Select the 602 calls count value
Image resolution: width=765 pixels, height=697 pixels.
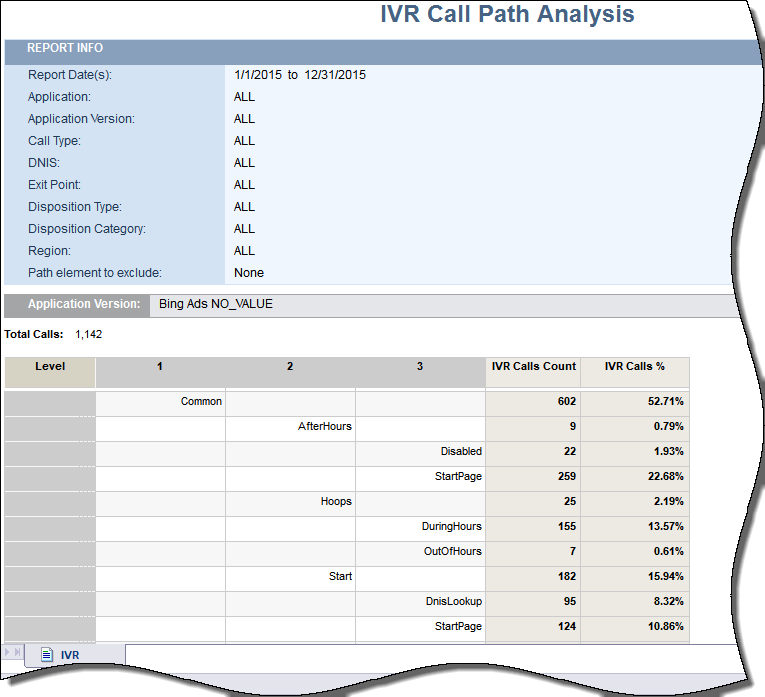(x=566, y=402)
